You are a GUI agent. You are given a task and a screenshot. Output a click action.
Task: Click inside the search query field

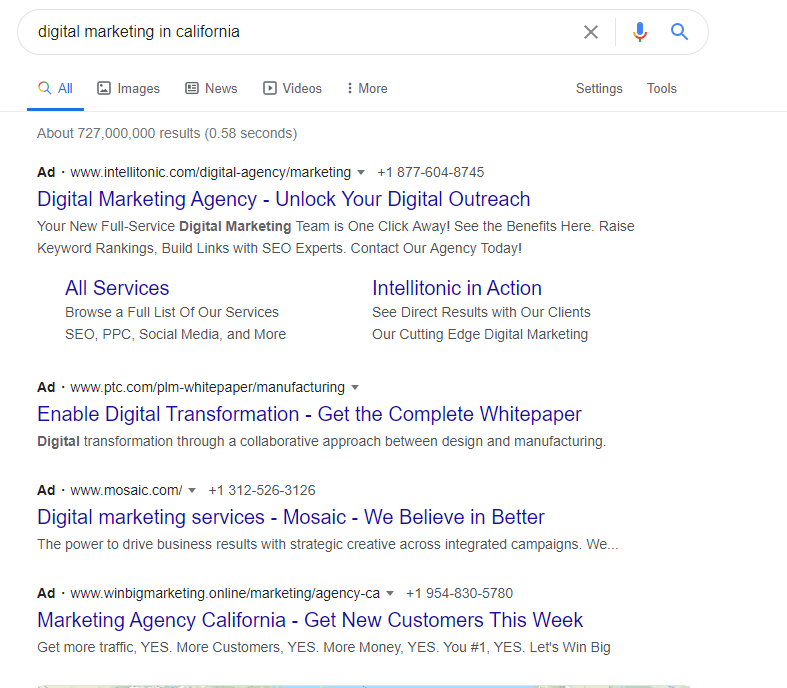coord(301,32)
